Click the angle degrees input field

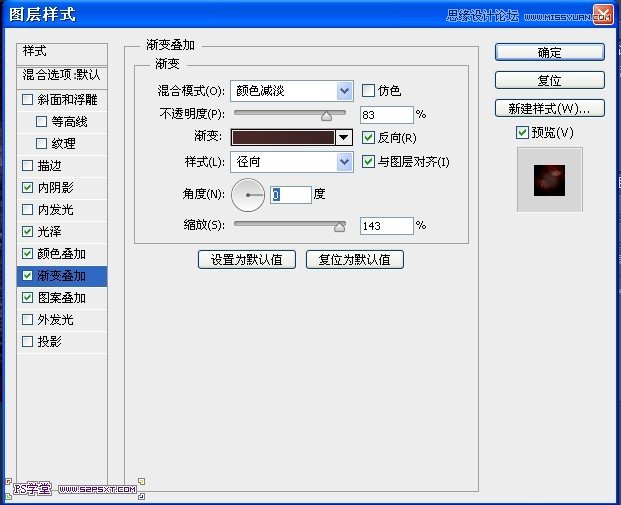click(x=291, y=195)
